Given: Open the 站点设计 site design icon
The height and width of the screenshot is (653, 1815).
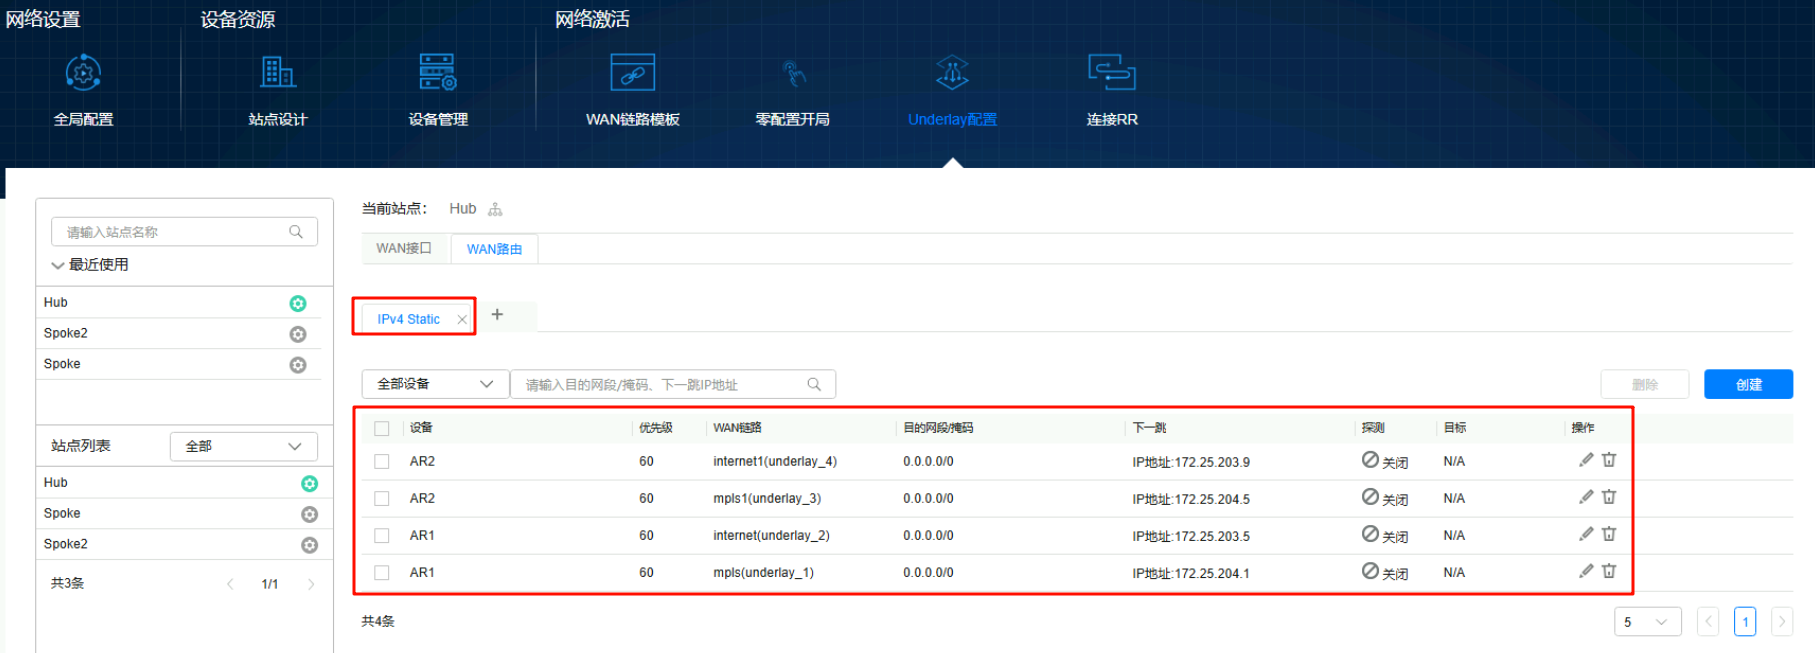Looking at the screenshot, I should click(278, 73).
